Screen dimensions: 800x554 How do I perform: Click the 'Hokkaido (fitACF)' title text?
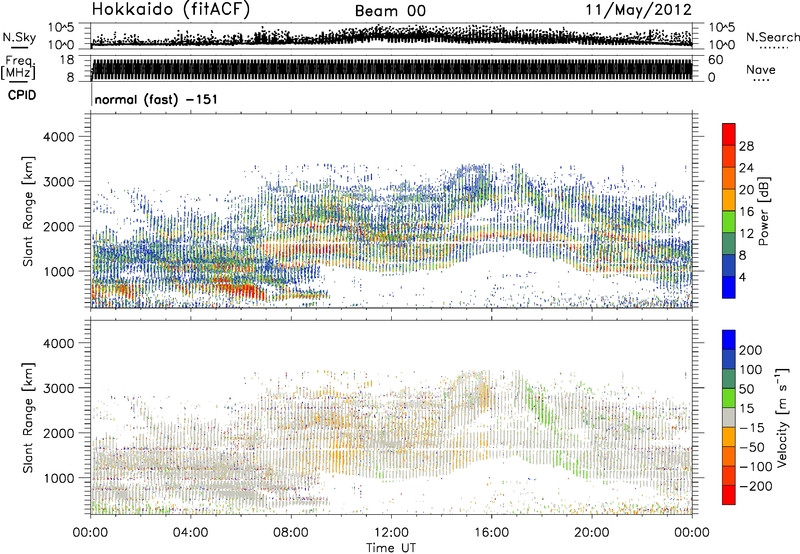pos(171,10)
